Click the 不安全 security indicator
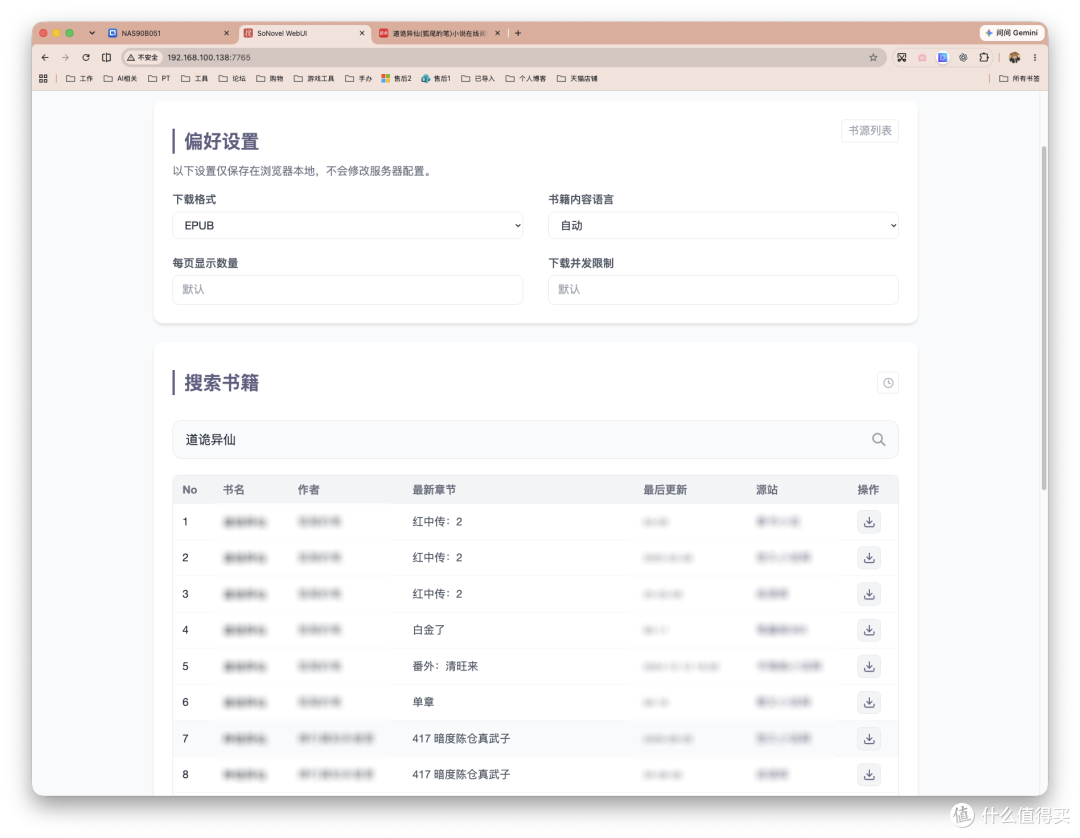 click(143, 58)
